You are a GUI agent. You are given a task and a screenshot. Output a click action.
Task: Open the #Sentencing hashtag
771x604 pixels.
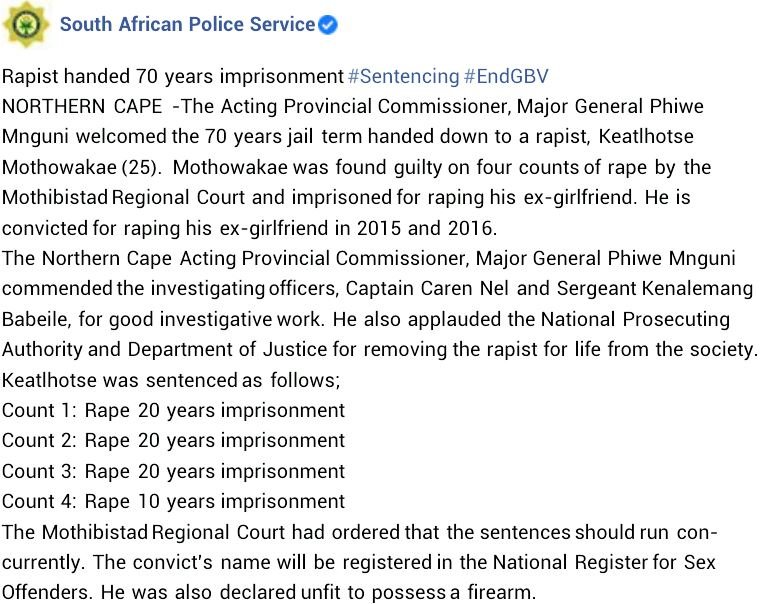tap(403, 76)
